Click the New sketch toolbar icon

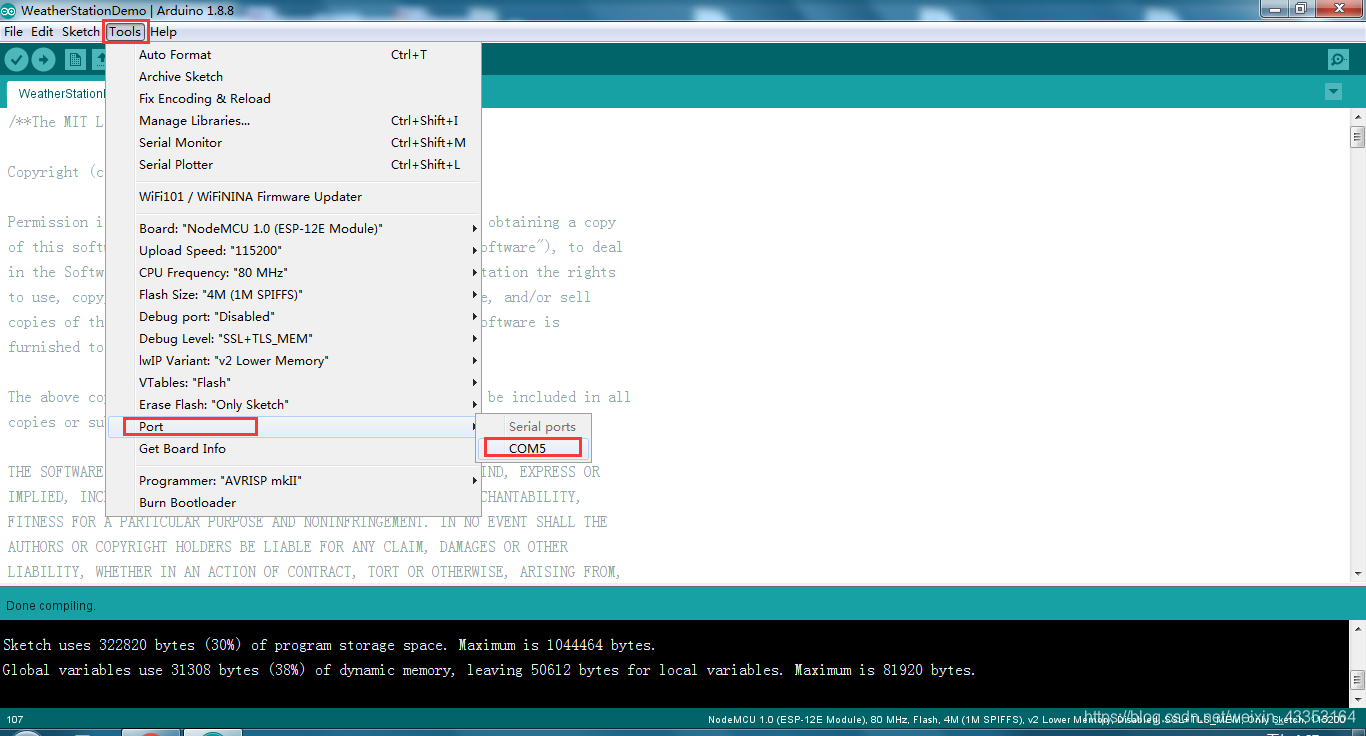(75, 60)
